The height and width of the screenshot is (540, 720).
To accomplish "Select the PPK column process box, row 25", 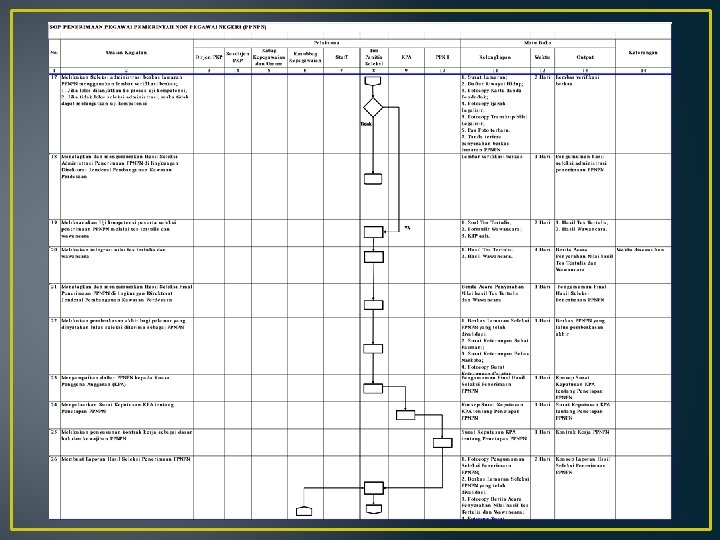I will (x=443, y=443).
